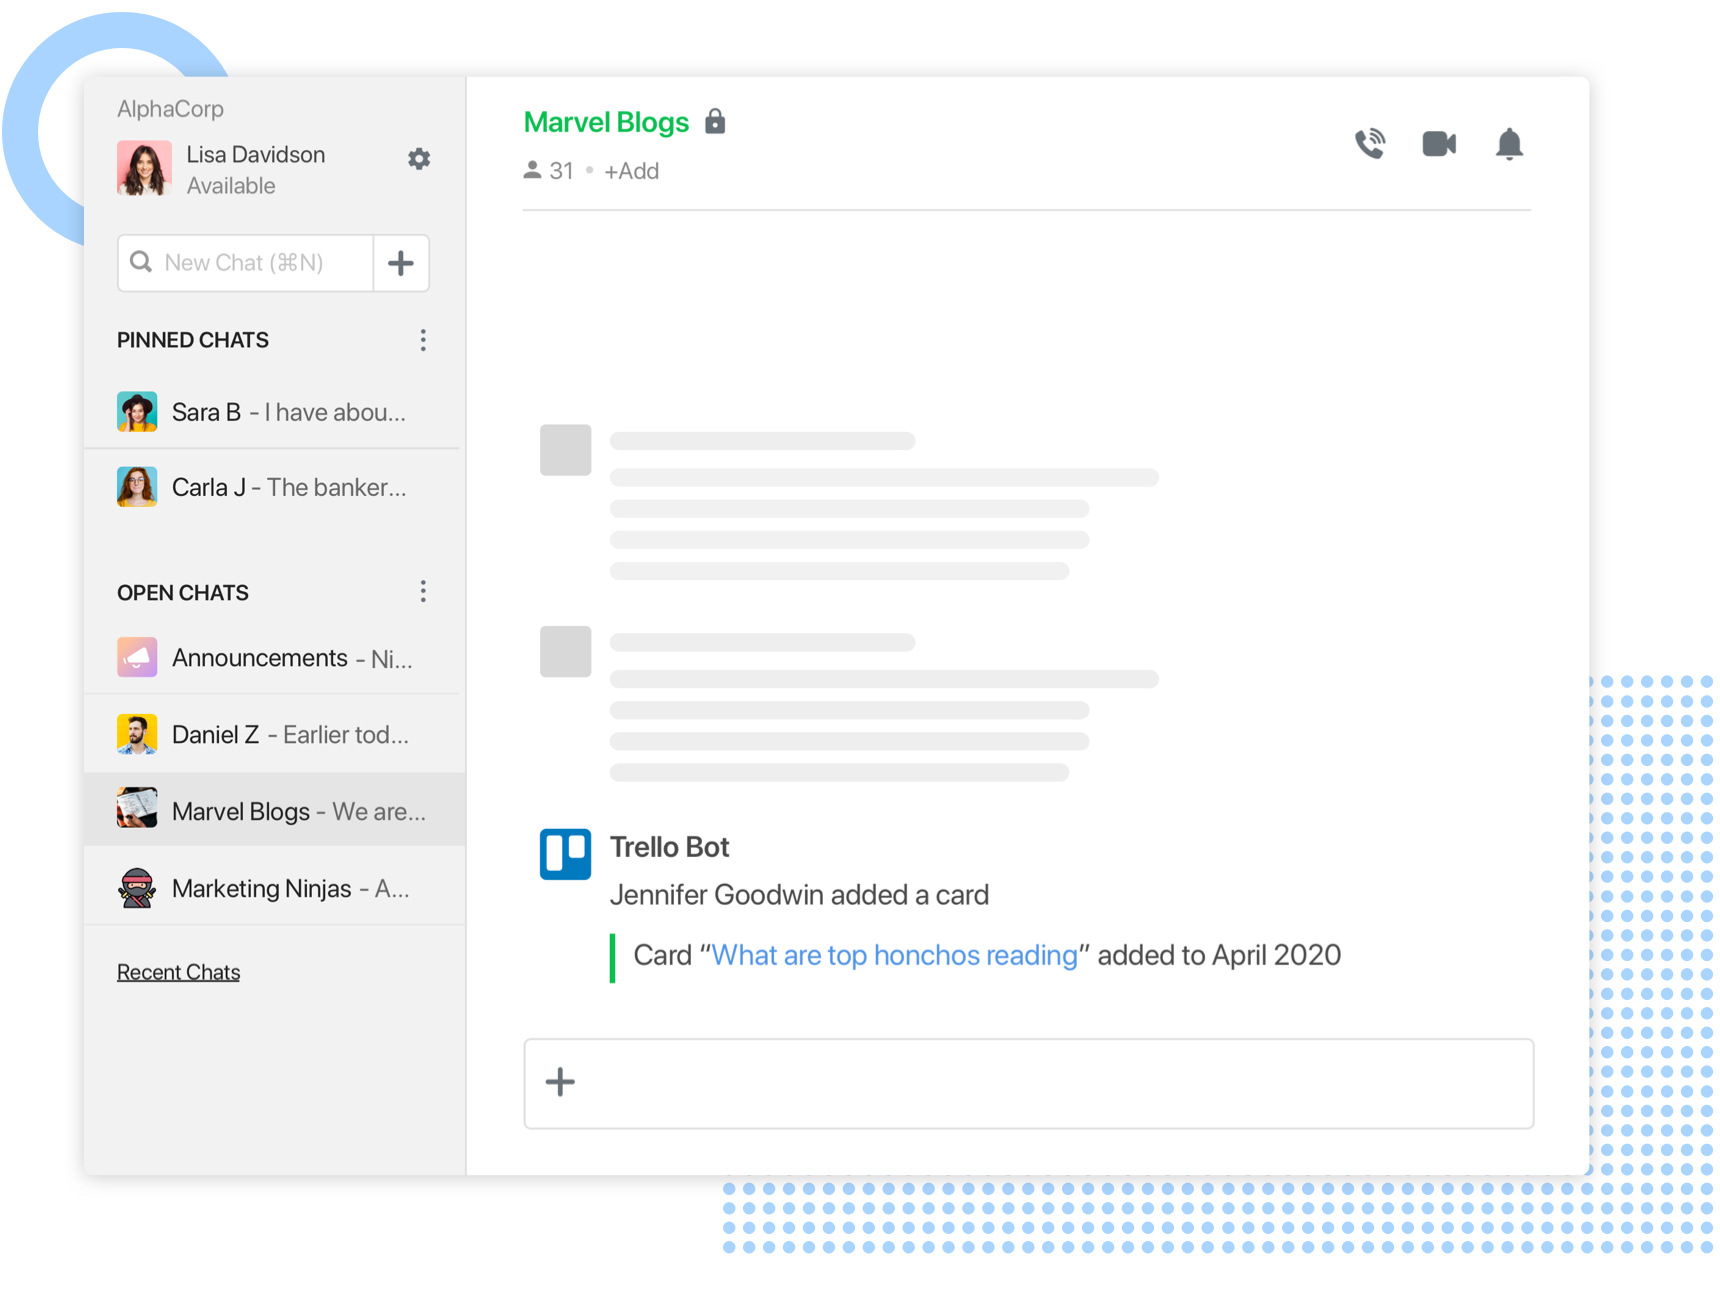Click Lisa Davidson's name
Screen dimensions: 1720x1300
point(256,155)
